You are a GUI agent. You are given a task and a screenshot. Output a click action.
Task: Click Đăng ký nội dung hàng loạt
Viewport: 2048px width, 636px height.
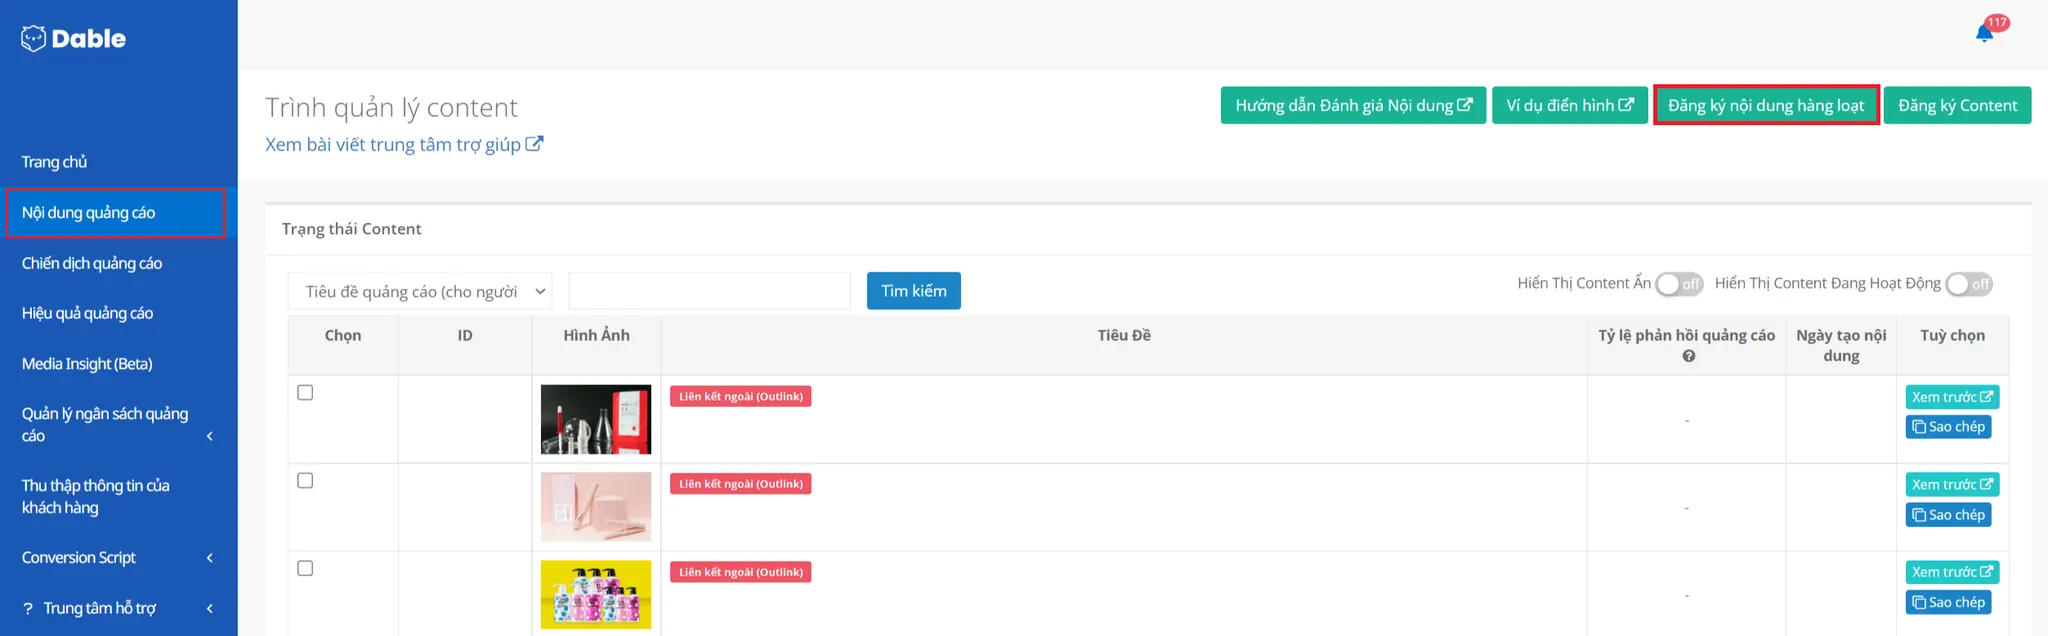pyautogui.click(x=1766, y=105)
